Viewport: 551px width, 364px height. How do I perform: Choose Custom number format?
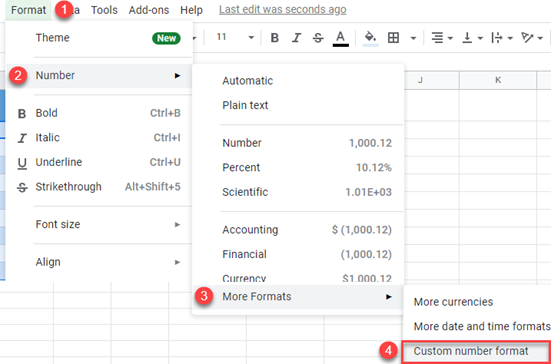point(476,351)
